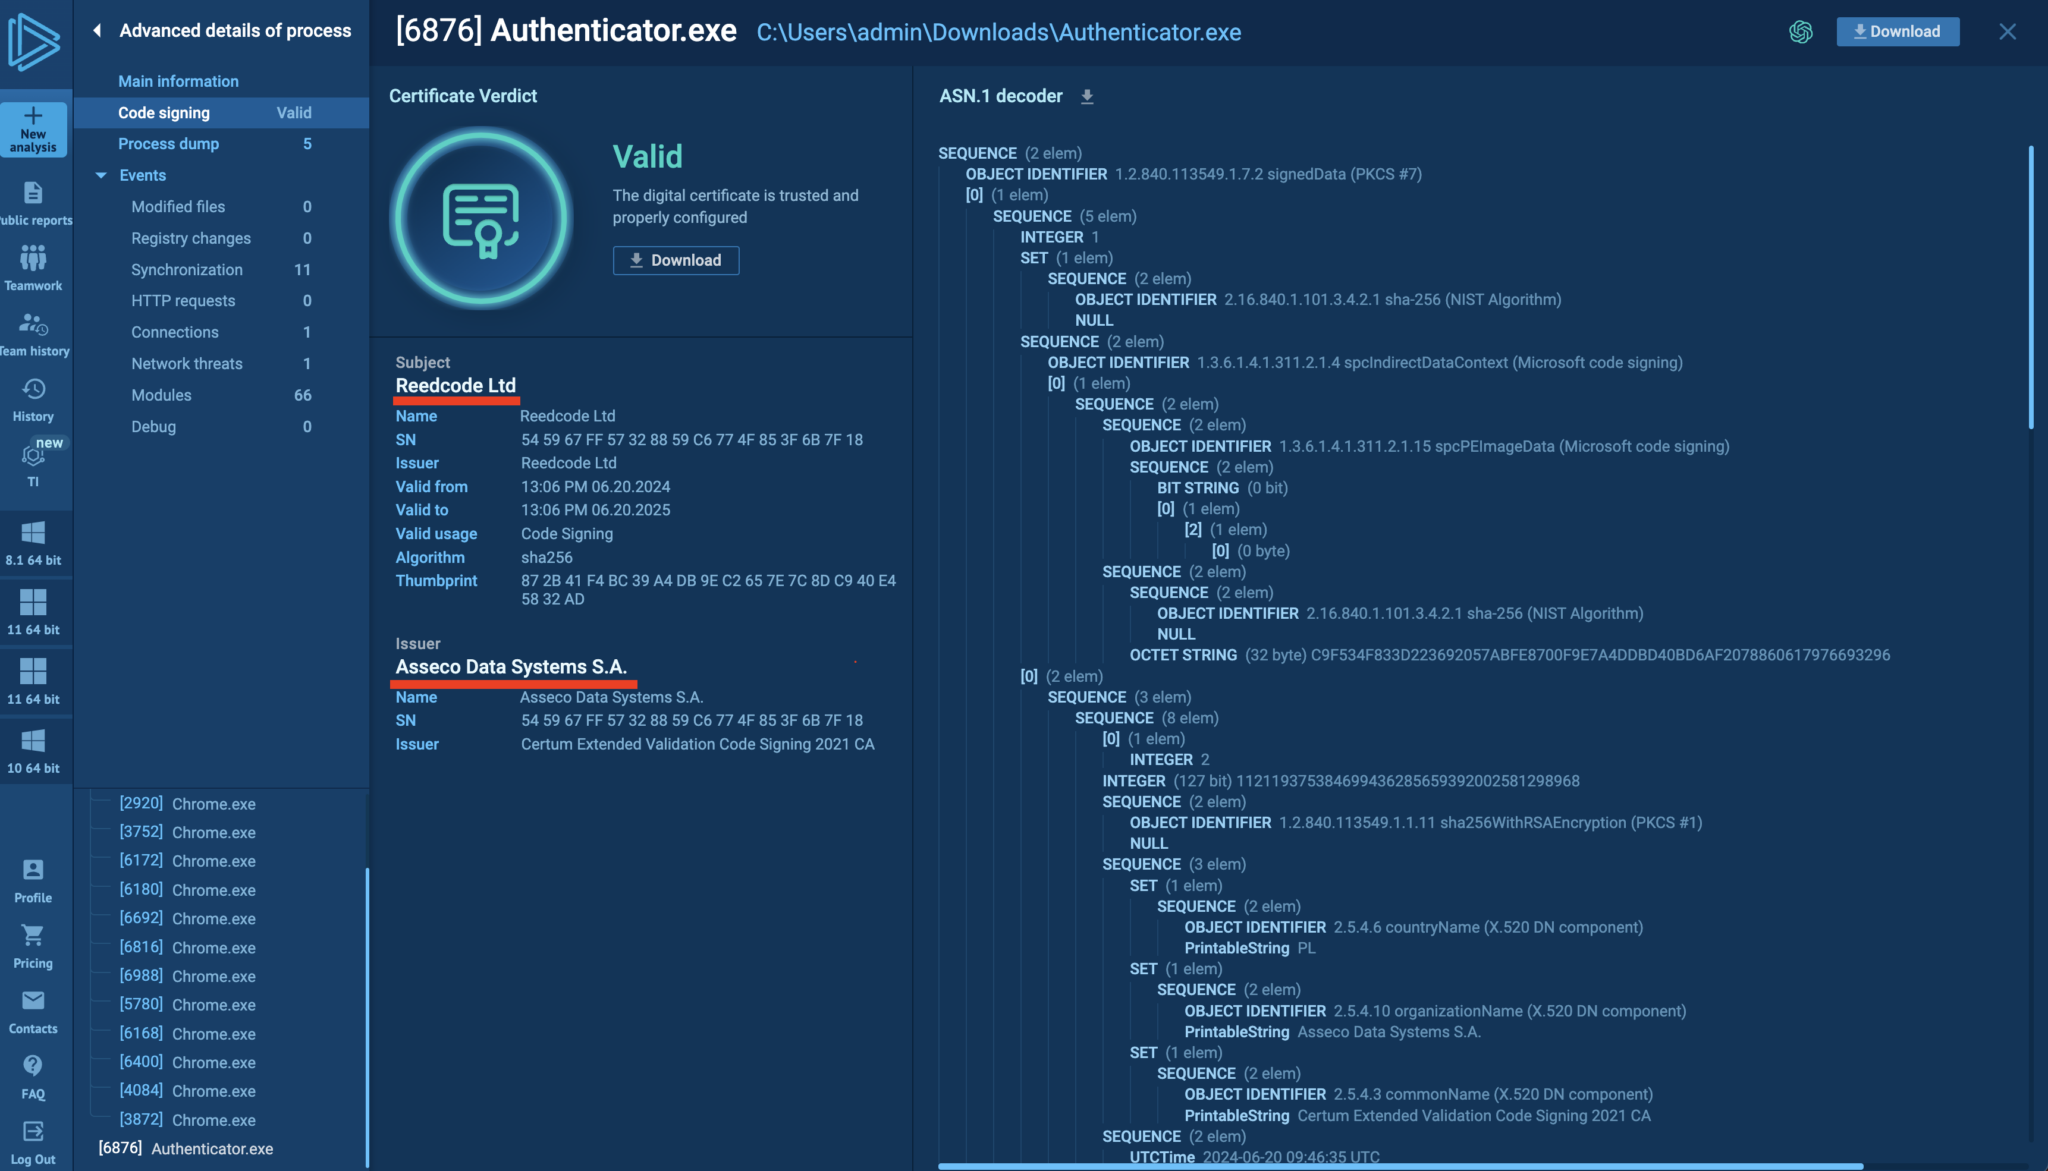Download the certificate under Valid verdict
Screen dimensions: 2048x1171
[676, 261]
